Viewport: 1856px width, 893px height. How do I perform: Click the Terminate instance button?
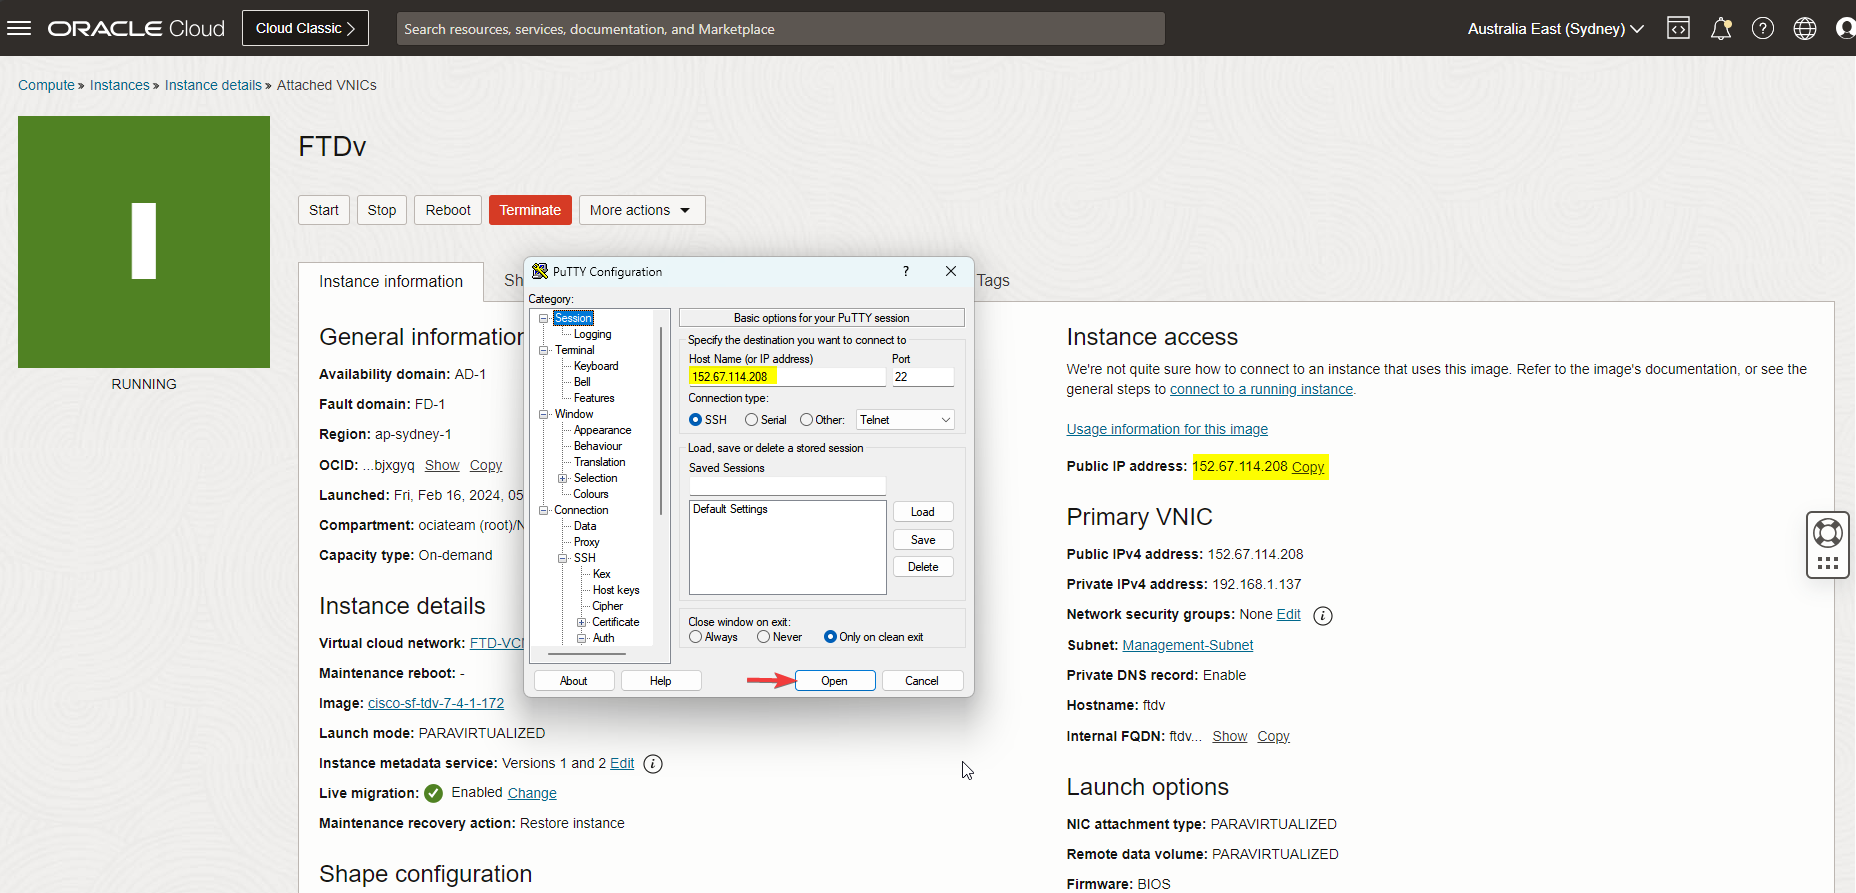530,210
